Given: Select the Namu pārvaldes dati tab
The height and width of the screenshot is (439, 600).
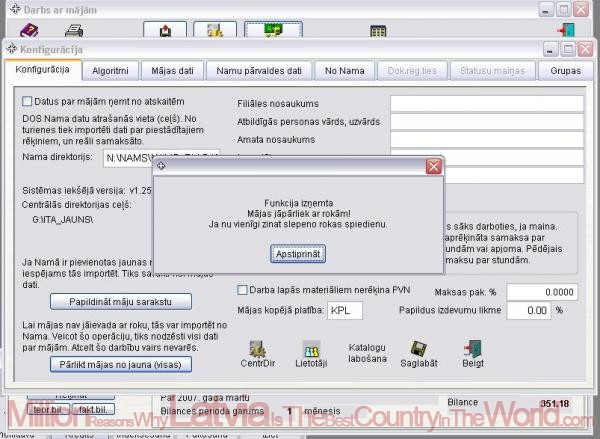Looking at the screenshot, I should tap(259, 71).
